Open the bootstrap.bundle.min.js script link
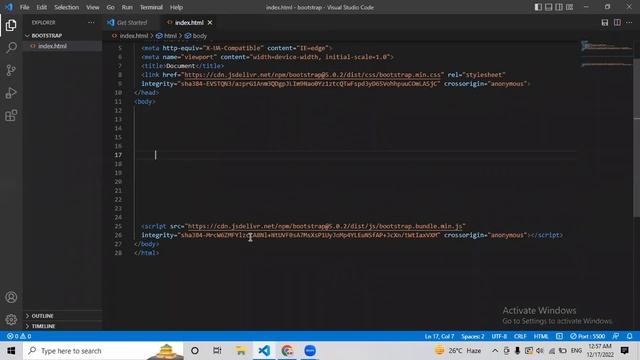 [x=324, y=226]
